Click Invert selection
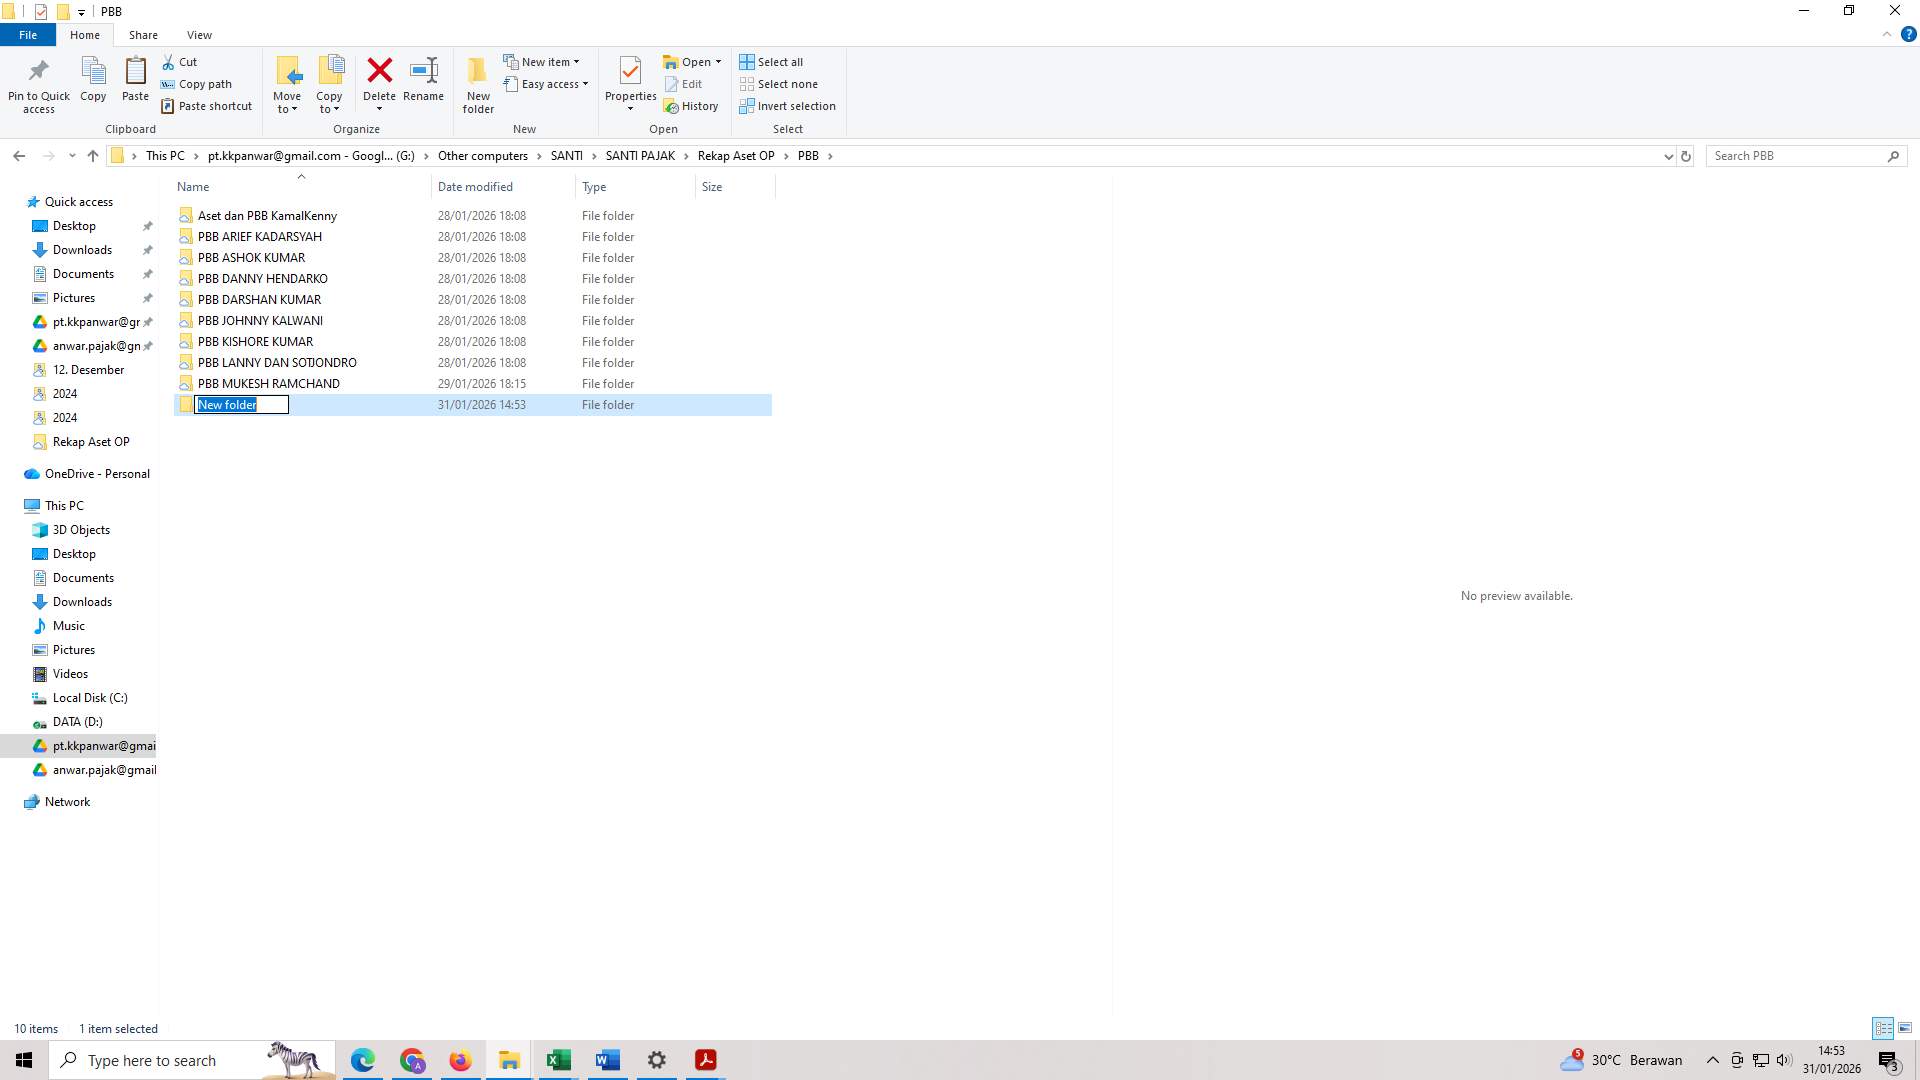This screenshot has width=1920, height=1080. click(788, 106)
